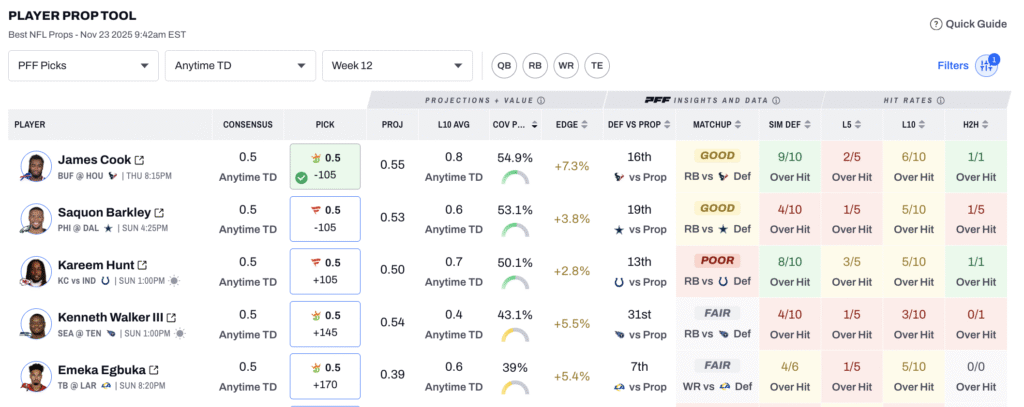
Task: Open the PFF Picks dropdown
Action: click(83, 66)
